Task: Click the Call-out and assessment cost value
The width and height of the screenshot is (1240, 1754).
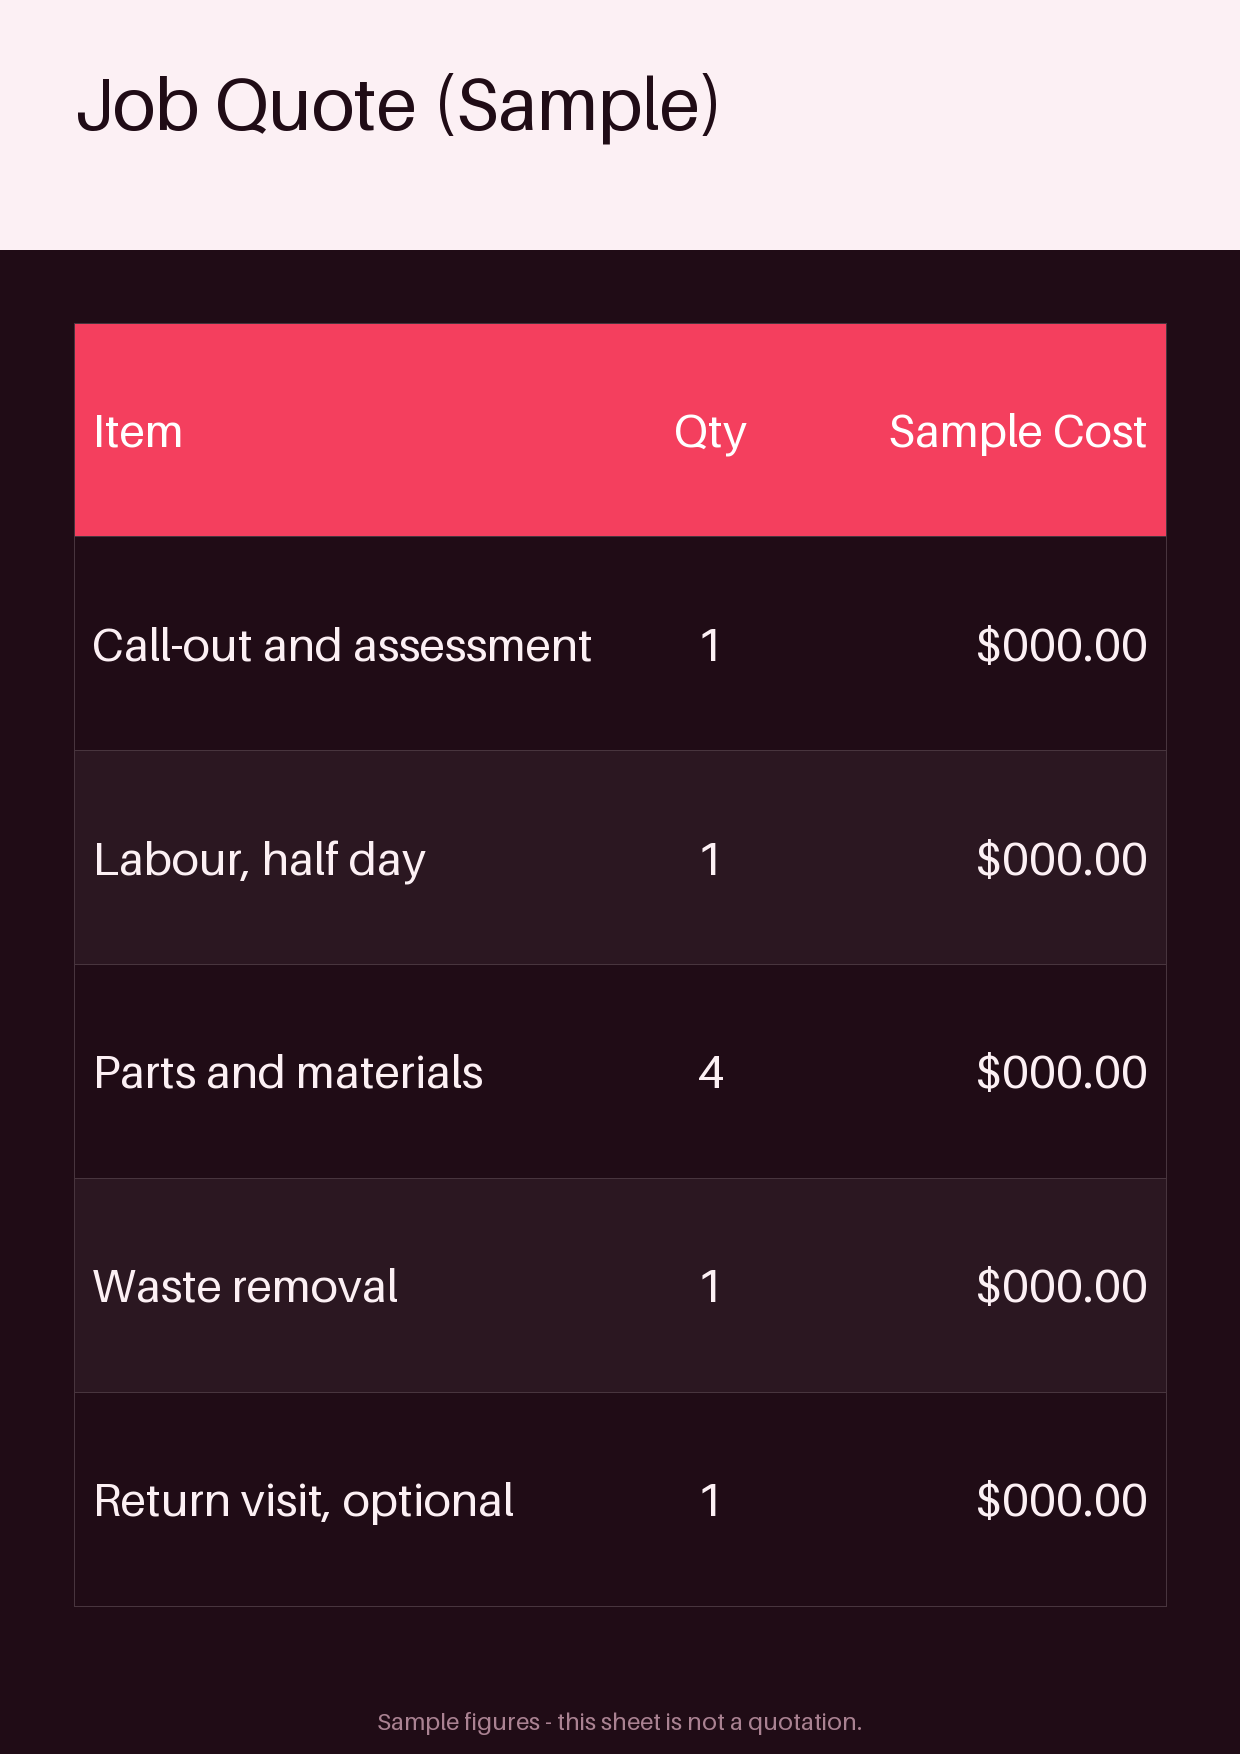Action: 1061,645
